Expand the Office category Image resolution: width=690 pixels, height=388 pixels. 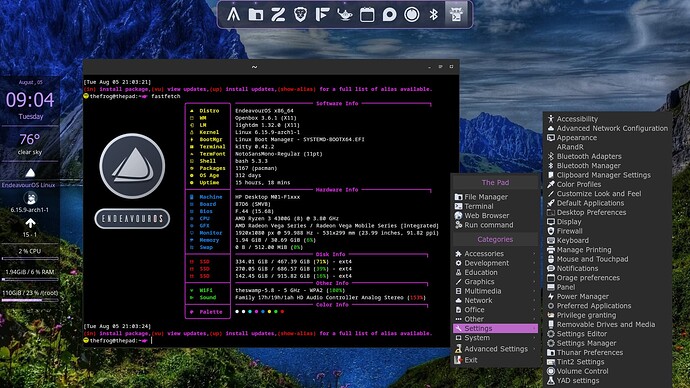tap(495, 310)
